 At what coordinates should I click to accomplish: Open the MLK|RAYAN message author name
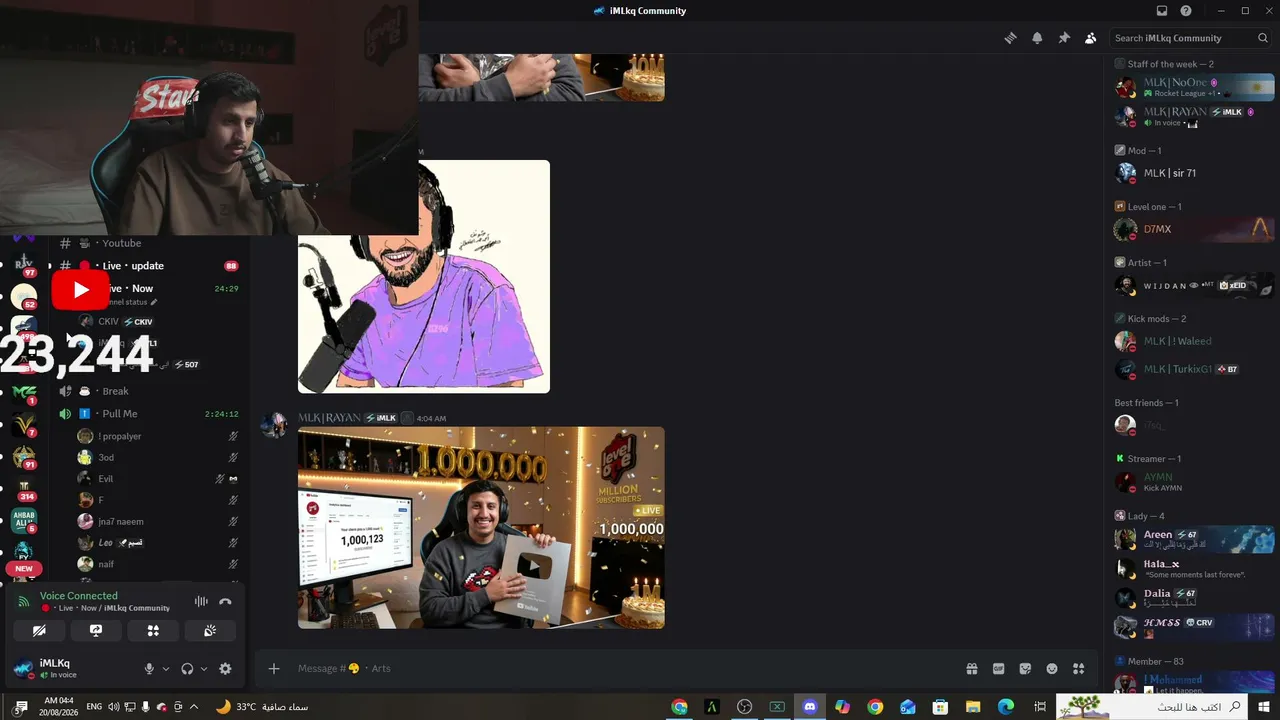(329, 418)
